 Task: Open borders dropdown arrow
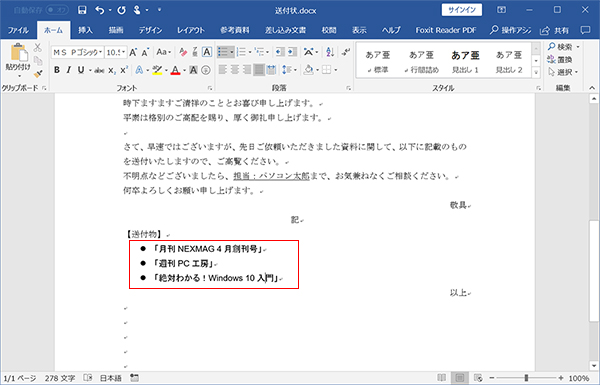pyautogui.click(x=336, y=70)
